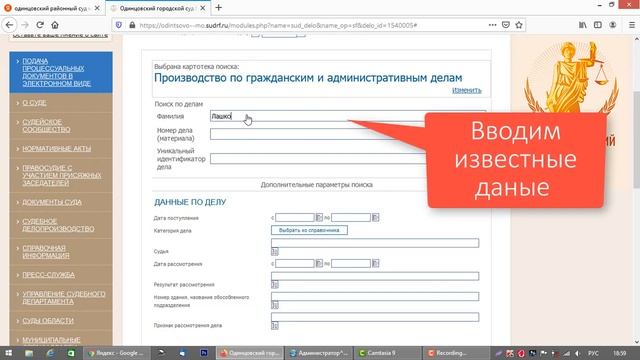The image size is (640, 360).
Task: Close the Одинцовский городской суд tab
Action: 202,8
